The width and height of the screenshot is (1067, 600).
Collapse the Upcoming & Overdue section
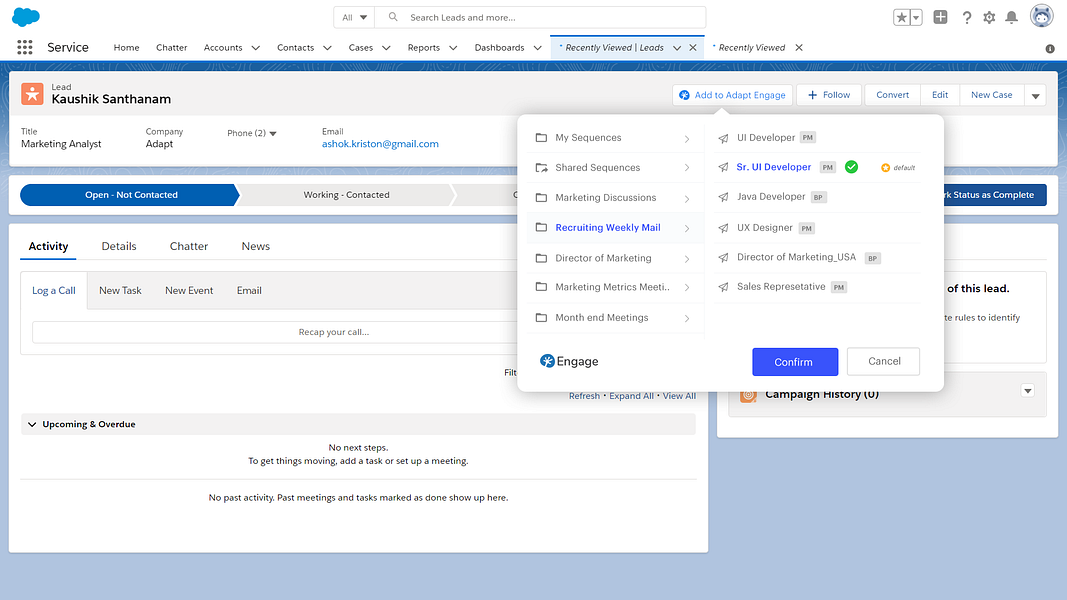[x=32, y=424]
